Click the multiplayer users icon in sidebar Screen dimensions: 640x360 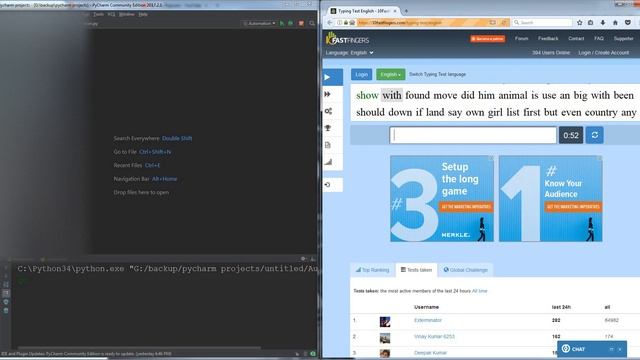(328, 111)
